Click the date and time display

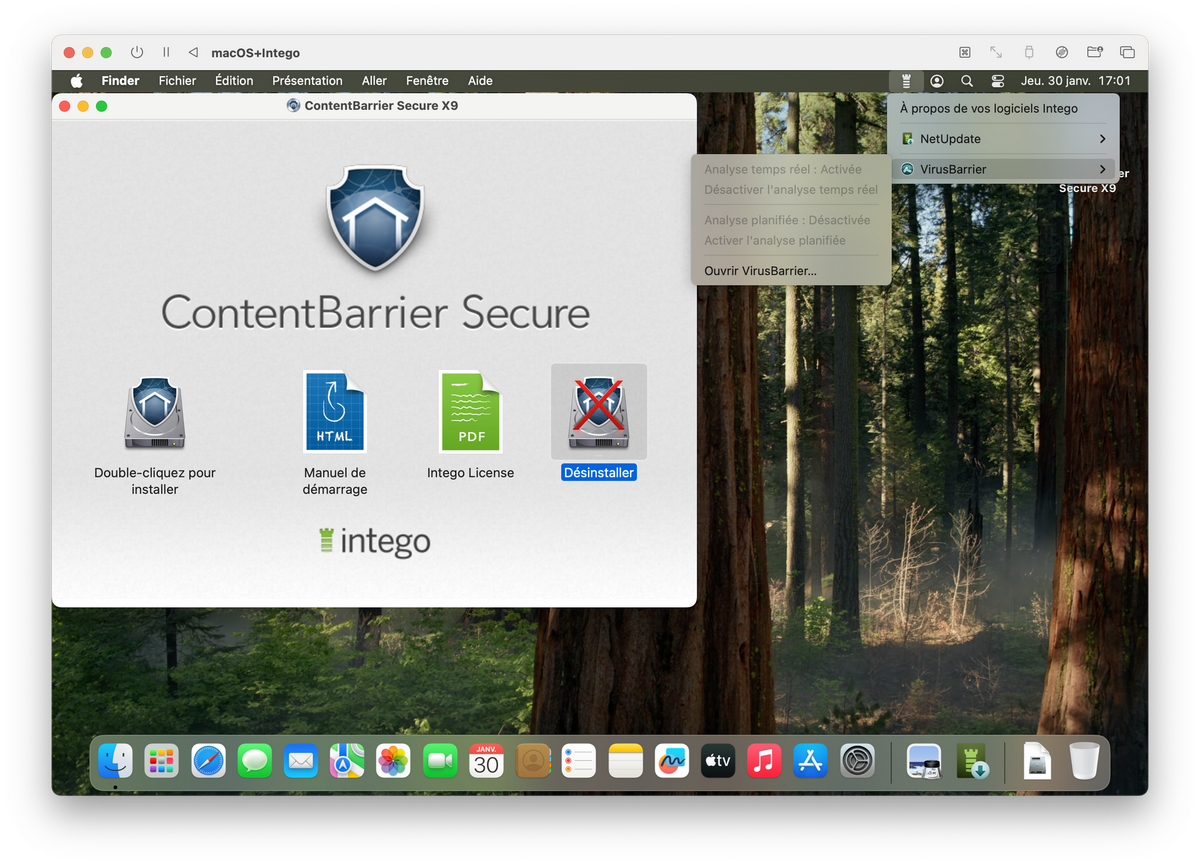1075,81
